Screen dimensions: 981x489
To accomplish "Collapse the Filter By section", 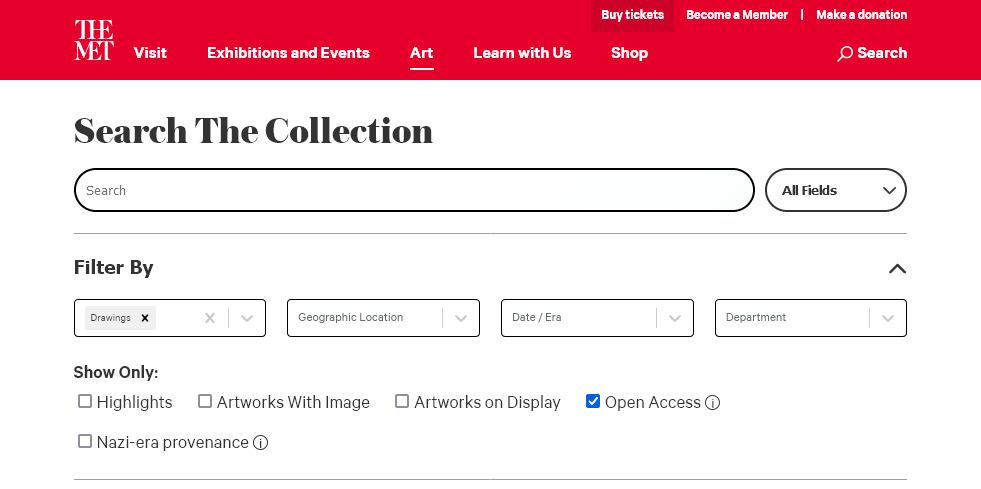I will (x=897, y=268).
